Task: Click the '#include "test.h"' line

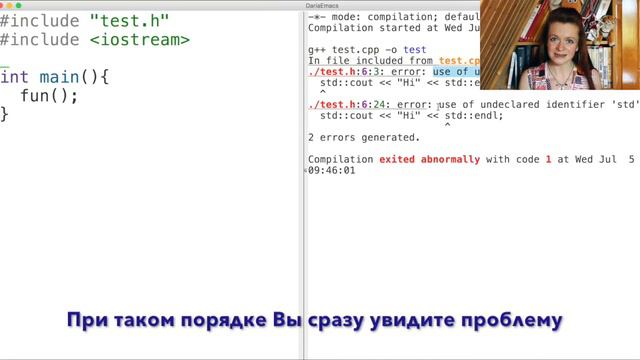Action: [84, 21]
